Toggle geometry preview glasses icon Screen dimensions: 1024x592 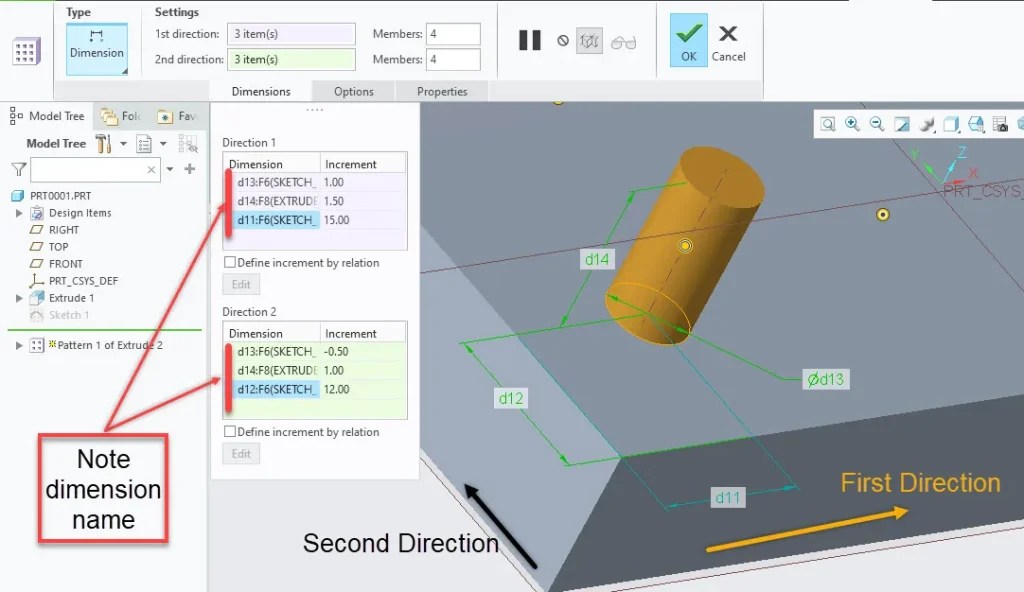tap(622, 40)
